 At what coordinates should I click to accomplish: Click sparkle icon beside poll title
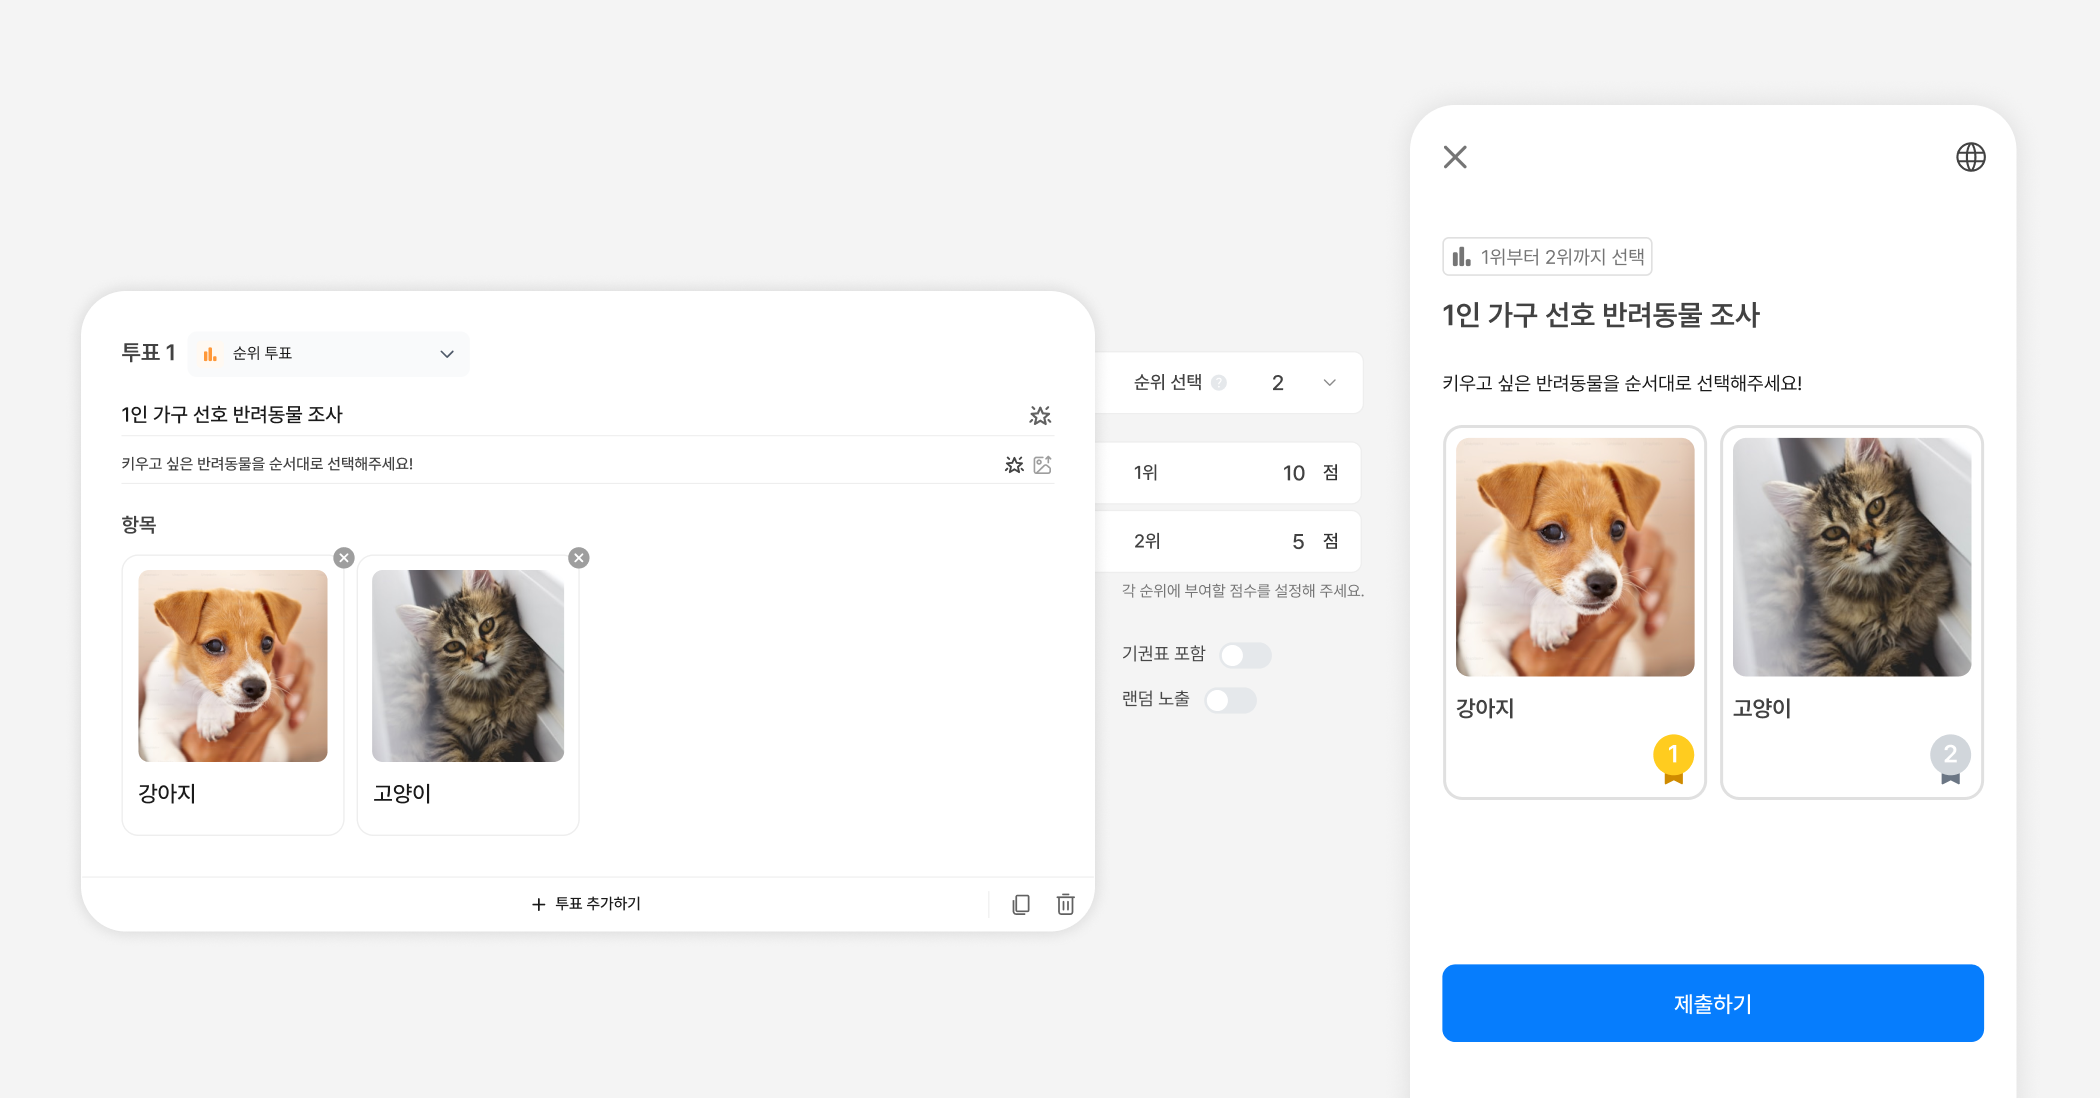point(1040,415)
